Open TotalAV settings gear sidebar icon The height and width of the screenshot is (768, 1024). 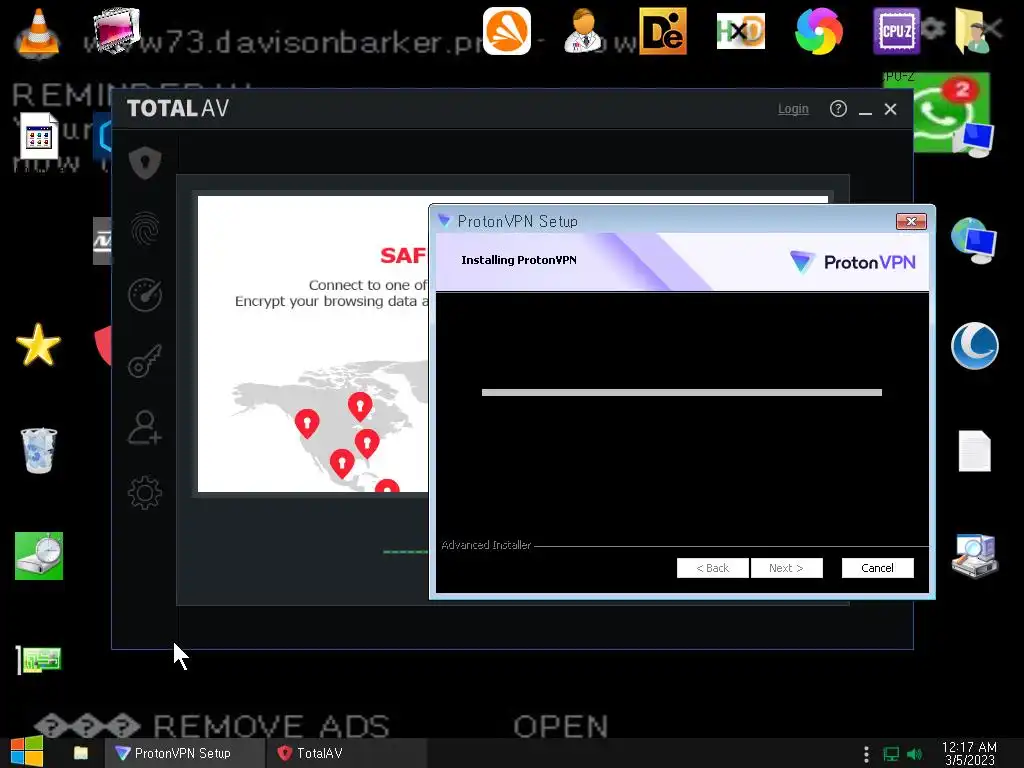(x=145, y=493)
